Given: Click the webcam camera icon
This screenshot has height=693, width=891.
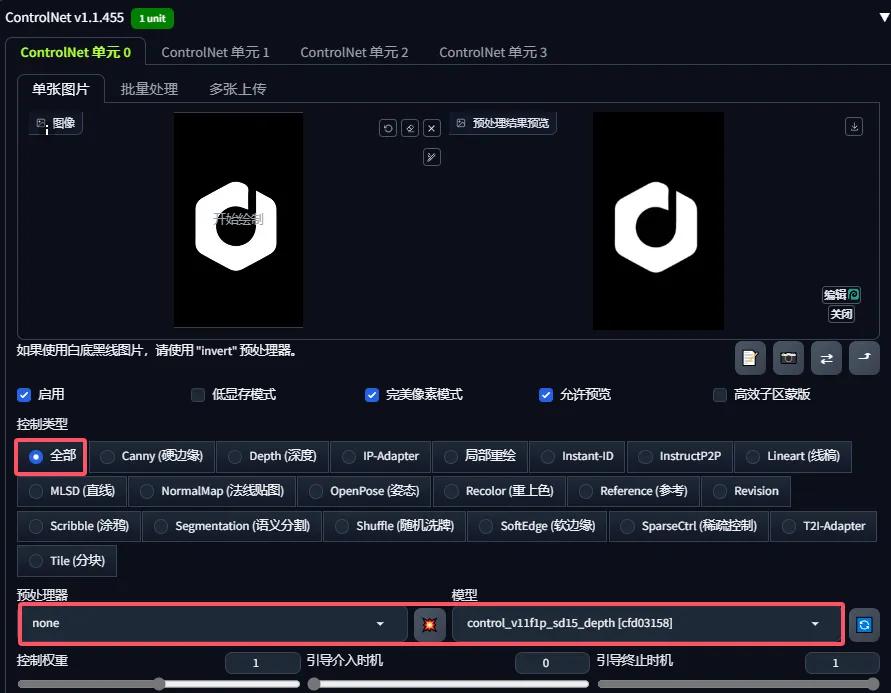Looking at the screenshot, I should (789, 357).
